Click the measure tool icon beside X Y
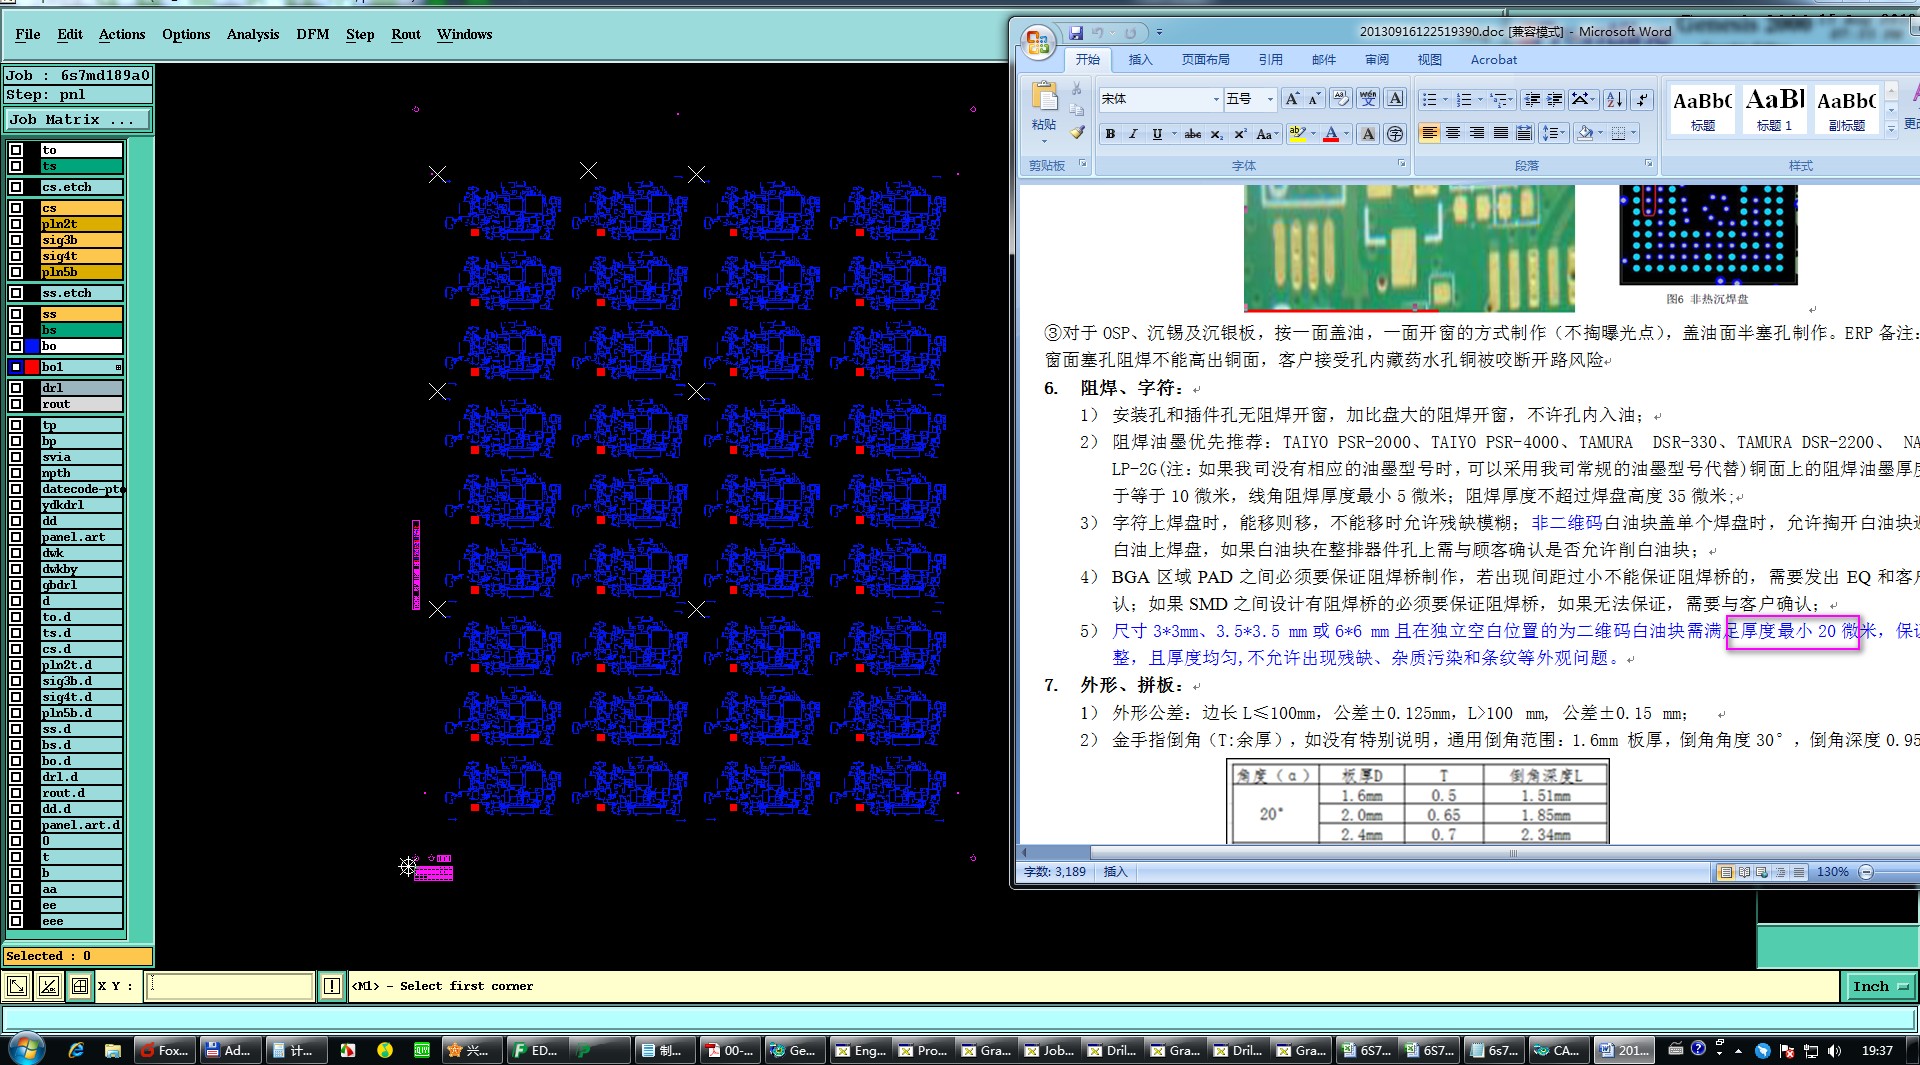 (49, 986)
